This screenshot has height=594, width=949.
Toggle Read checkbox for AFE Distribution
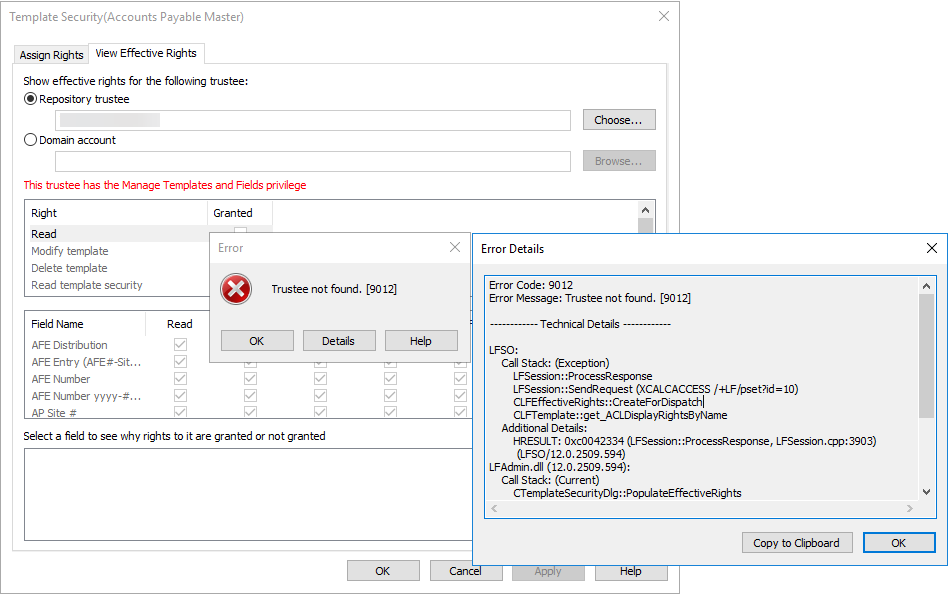pos(180,345)
